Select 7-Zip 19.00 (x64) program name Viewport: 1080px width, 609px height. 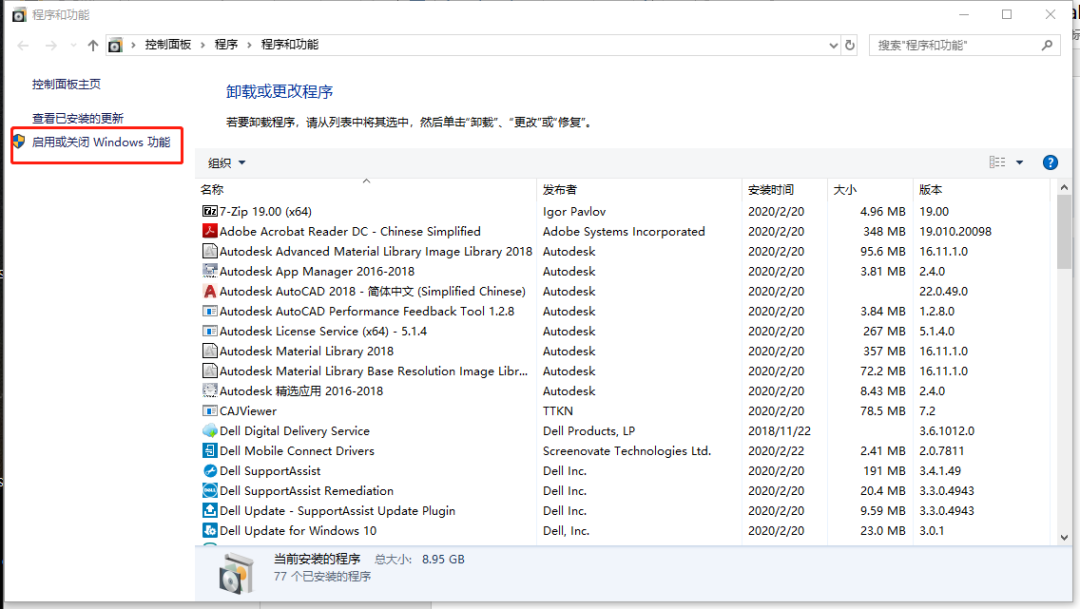265,211
